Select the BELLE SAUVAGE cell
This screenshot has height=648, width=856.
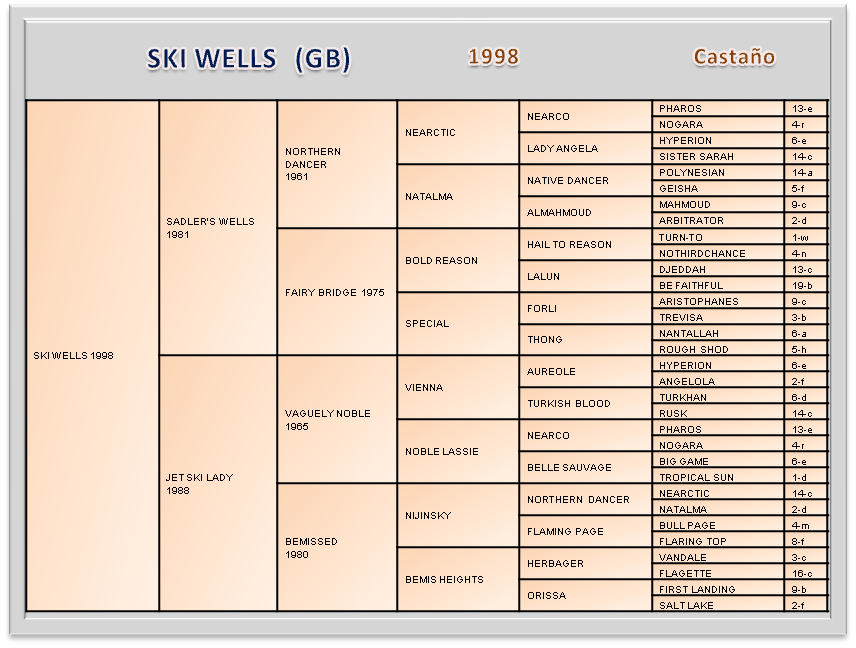click(568, 467)
